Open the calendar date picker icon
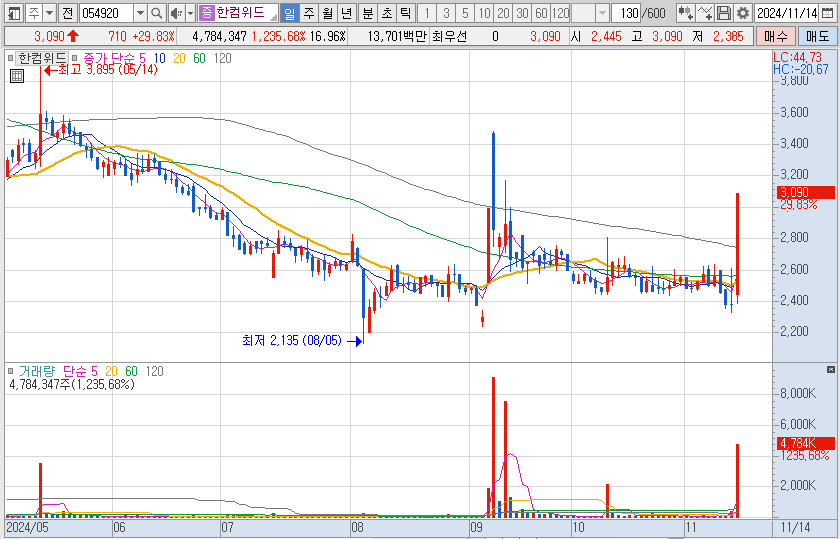 pos(828,13)
